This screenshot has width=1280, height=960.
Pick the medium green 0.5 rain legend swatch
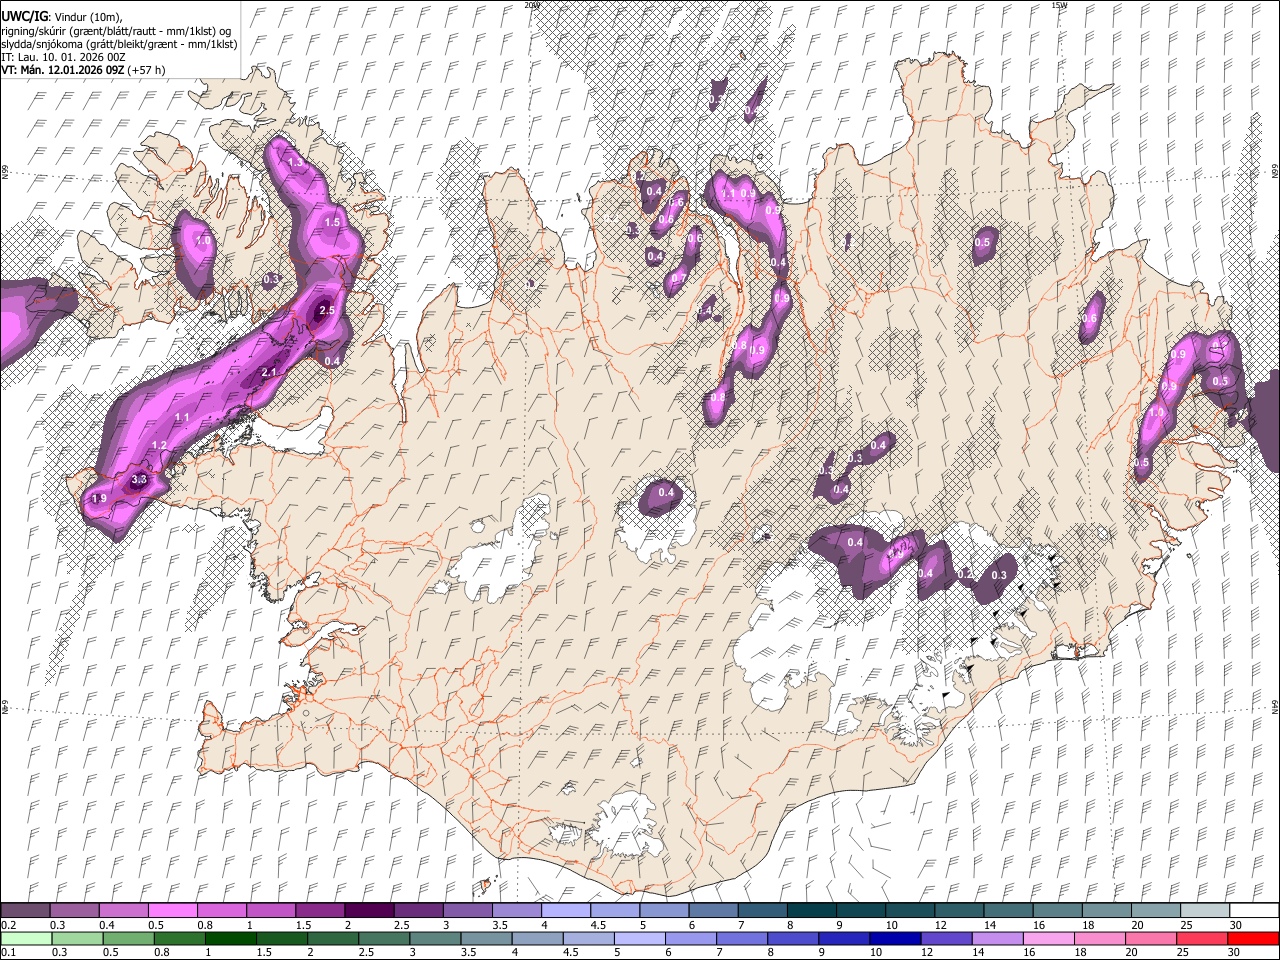(128, 938)
